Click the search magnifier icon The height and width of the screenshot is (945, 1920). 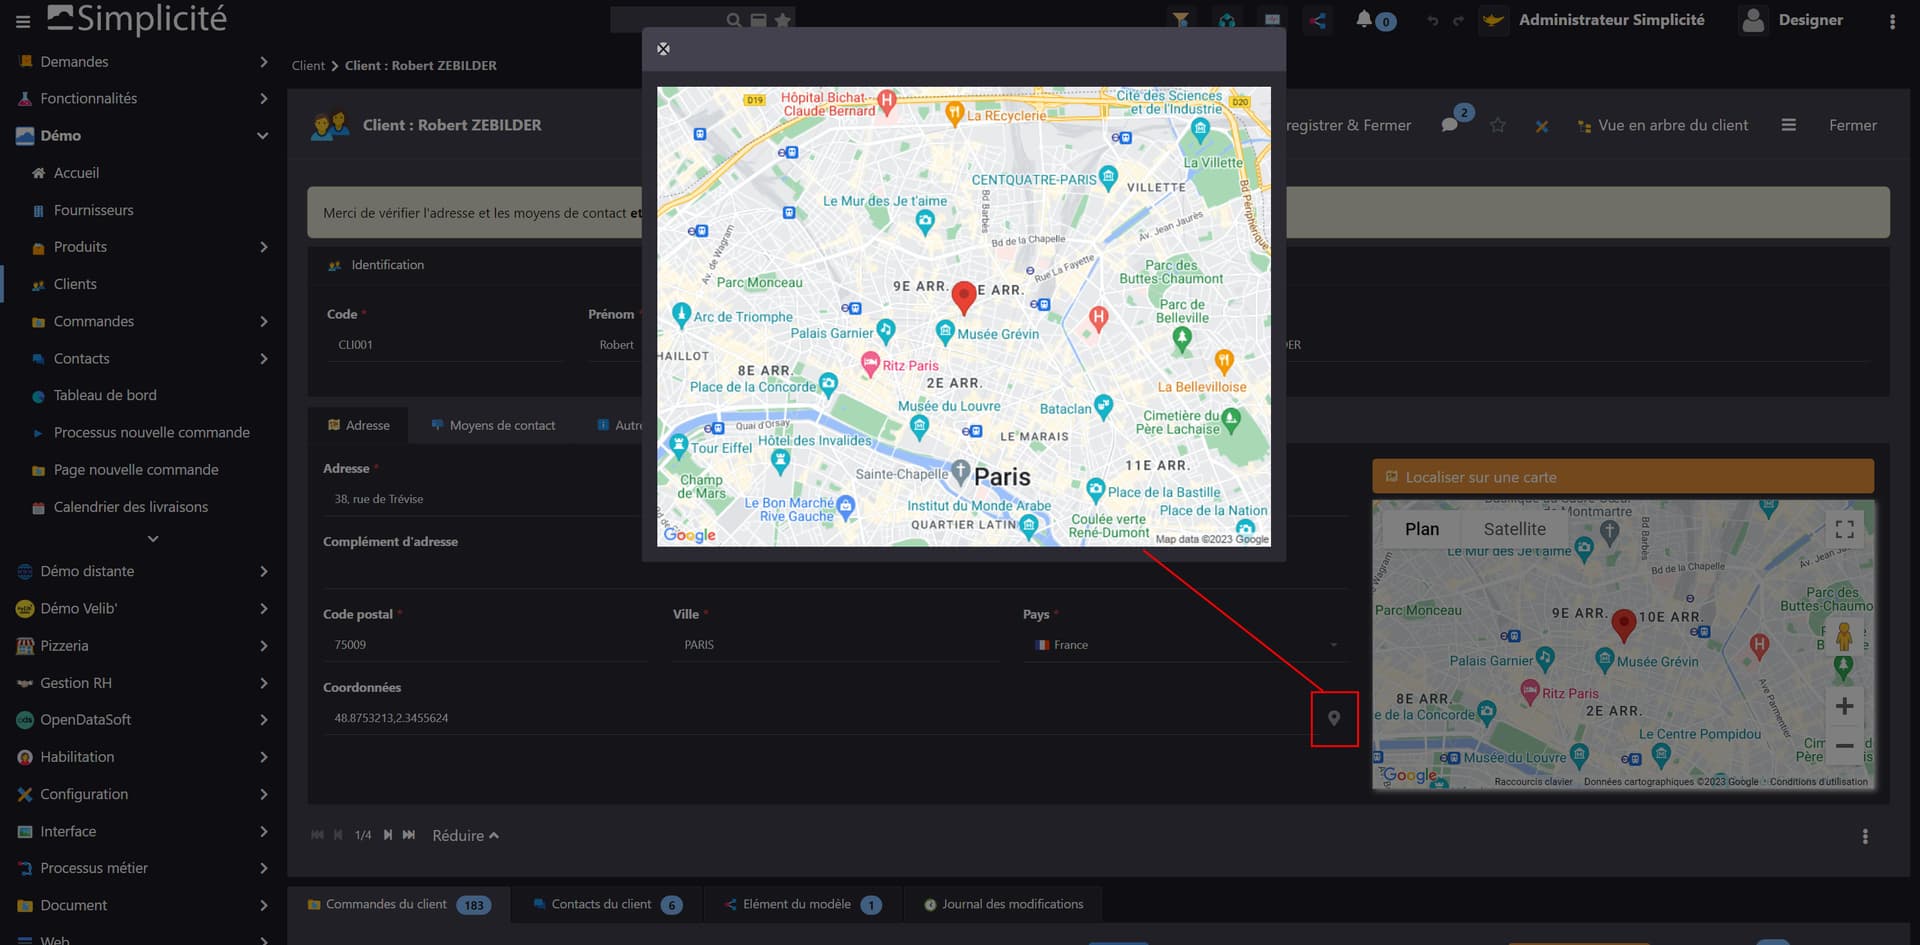[734, 20]
